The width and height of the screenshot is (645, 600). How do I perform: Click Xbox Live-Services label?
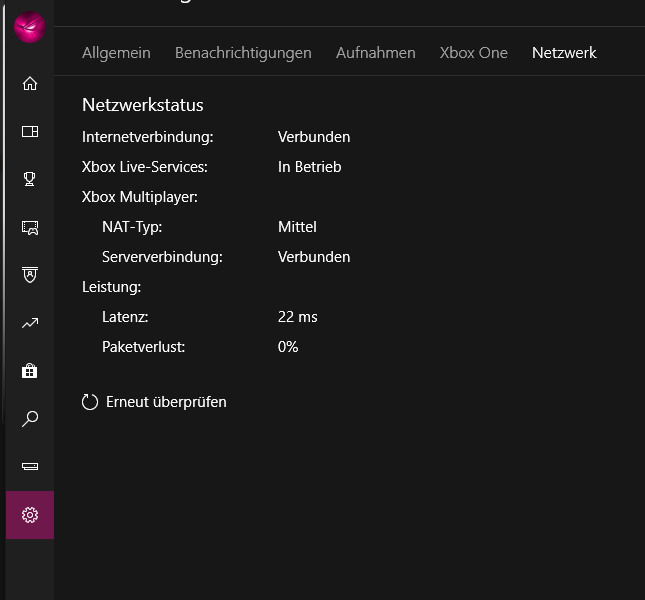(x=144, y=167)
